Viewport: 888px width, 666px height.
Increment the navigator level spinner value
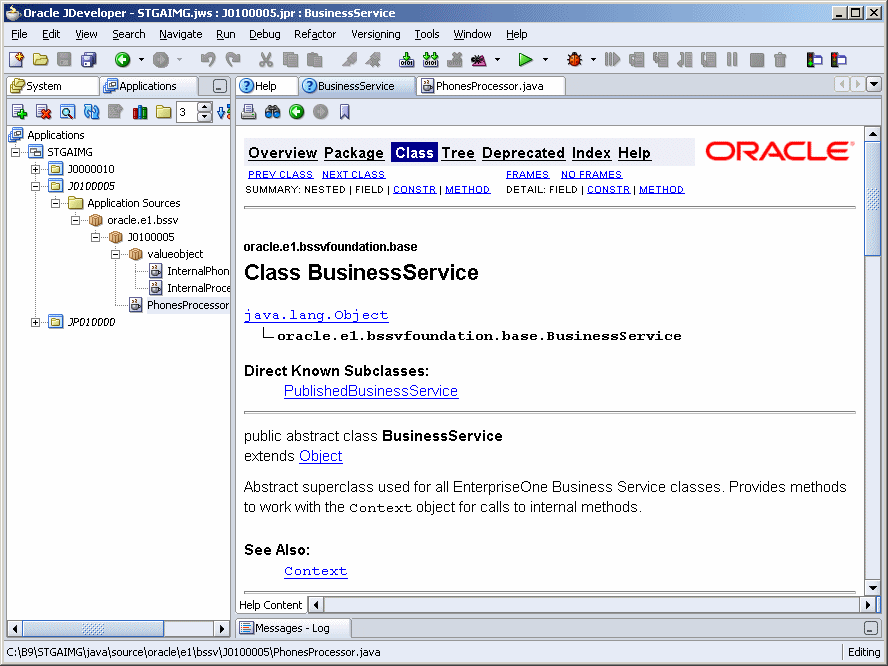pos(205,107)
